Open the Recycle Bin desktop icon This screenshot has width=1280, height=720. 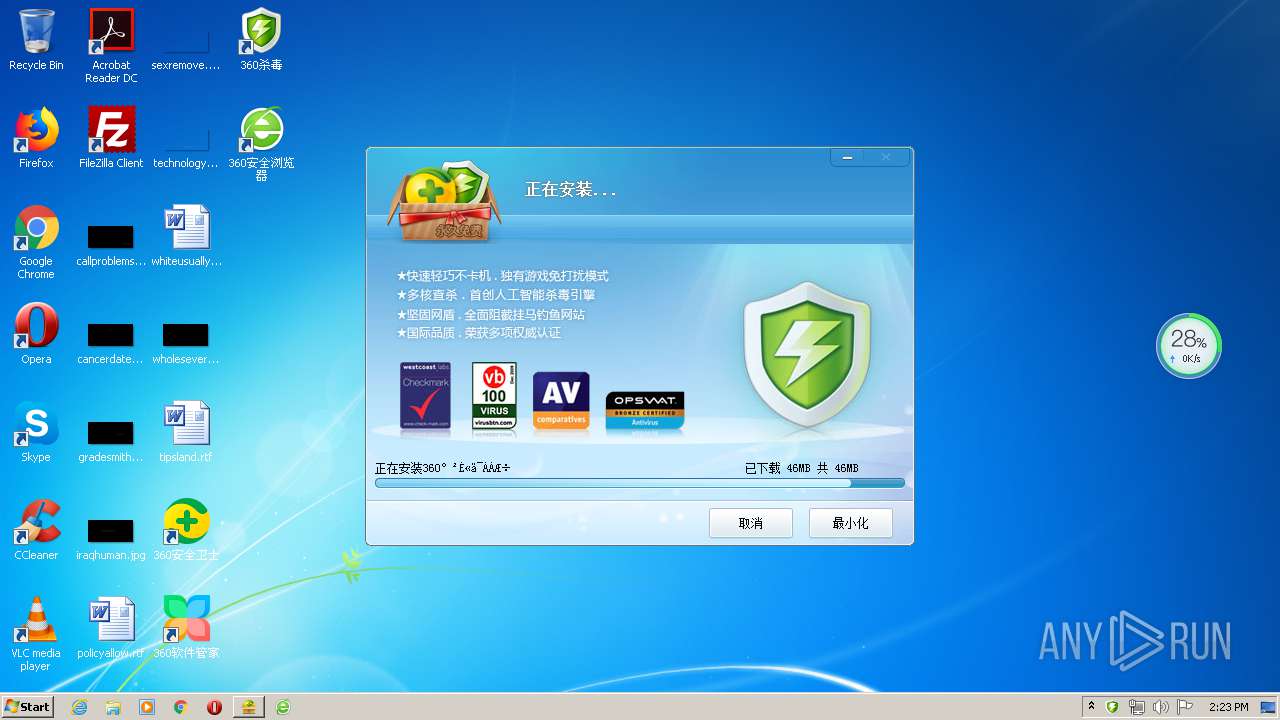click(36, 40)
